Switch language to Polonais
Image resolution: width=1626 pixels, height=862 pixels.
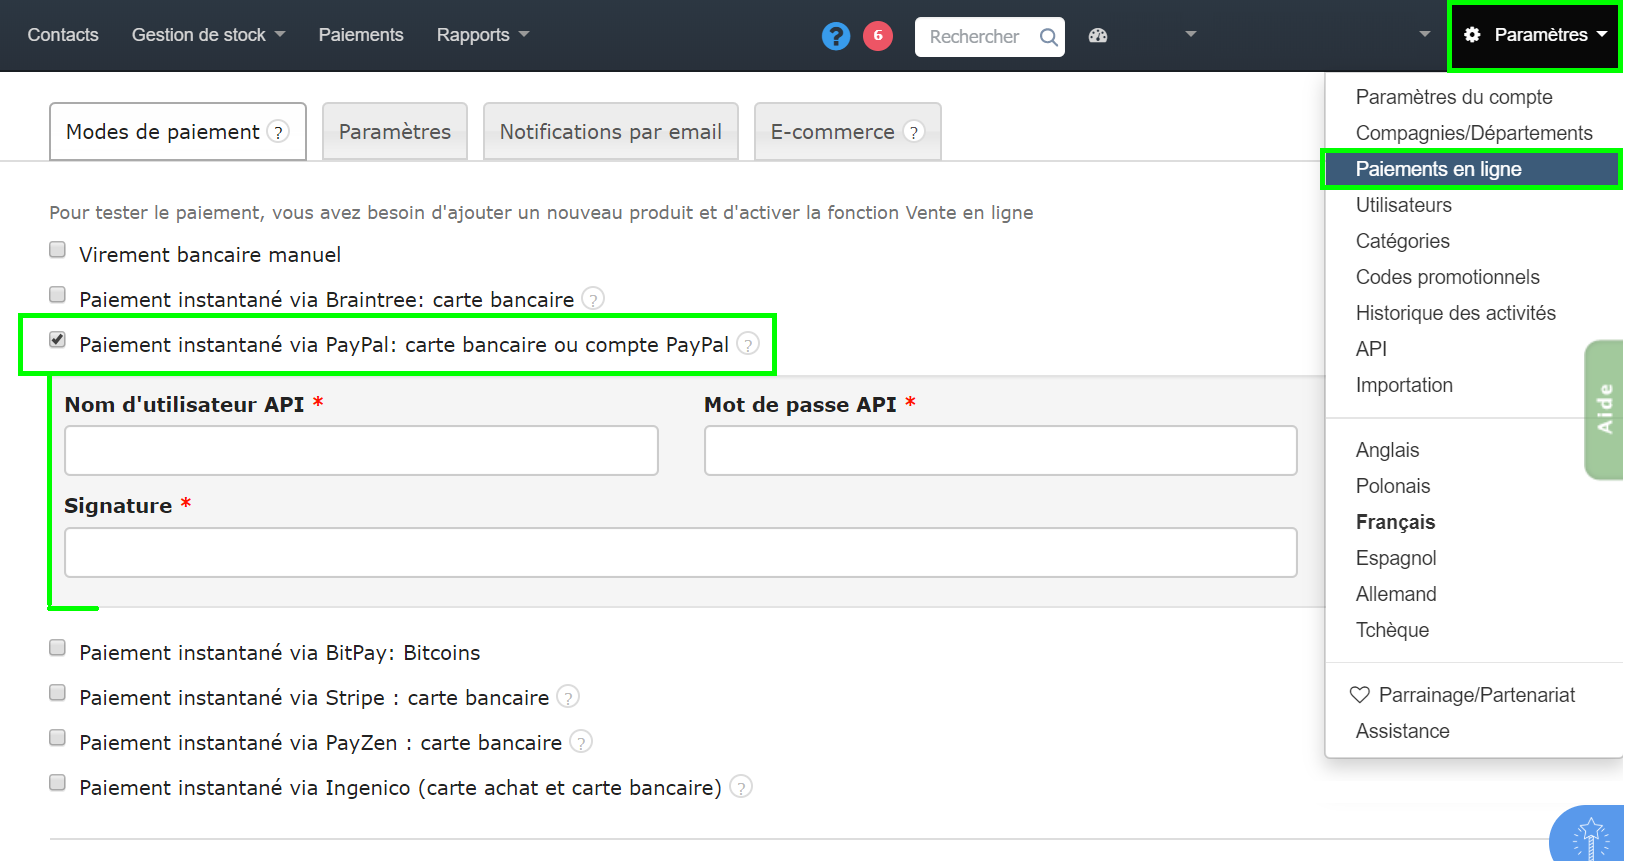(x=1393, y=486)
